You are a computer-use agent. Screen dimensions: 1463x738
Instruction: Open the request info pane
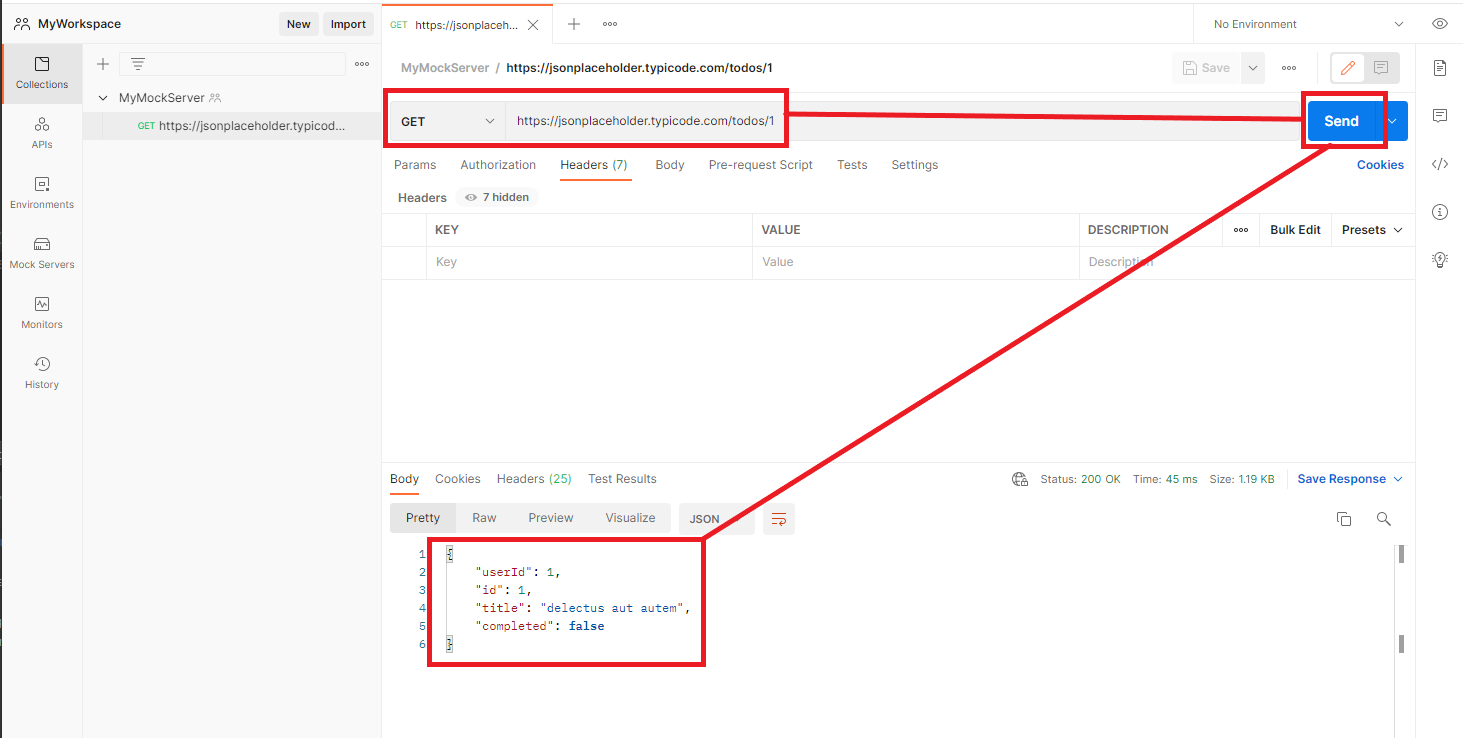[1440, 212]
